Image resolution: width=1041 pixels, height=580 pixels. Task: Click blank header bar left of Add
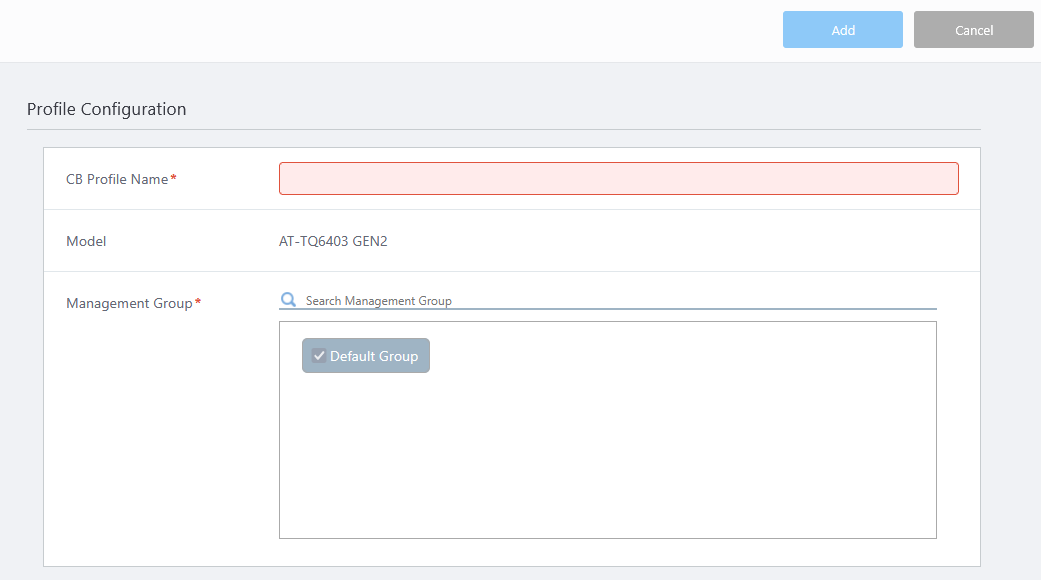(400, 30)
